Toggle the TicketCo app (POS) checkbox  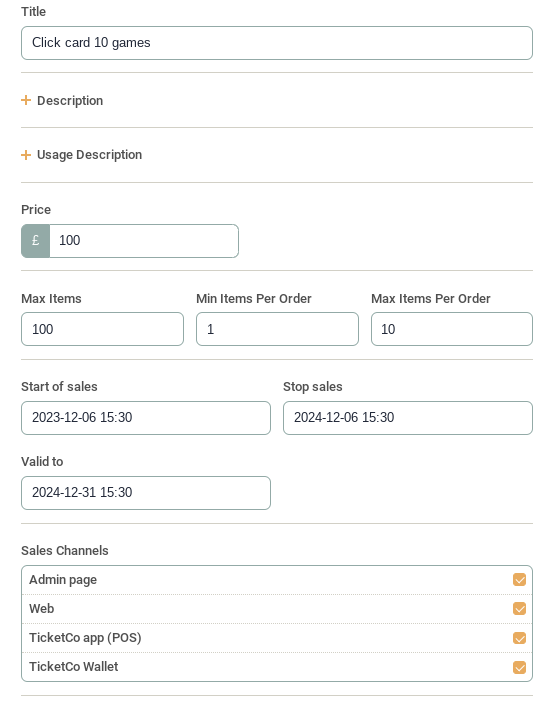519,638
